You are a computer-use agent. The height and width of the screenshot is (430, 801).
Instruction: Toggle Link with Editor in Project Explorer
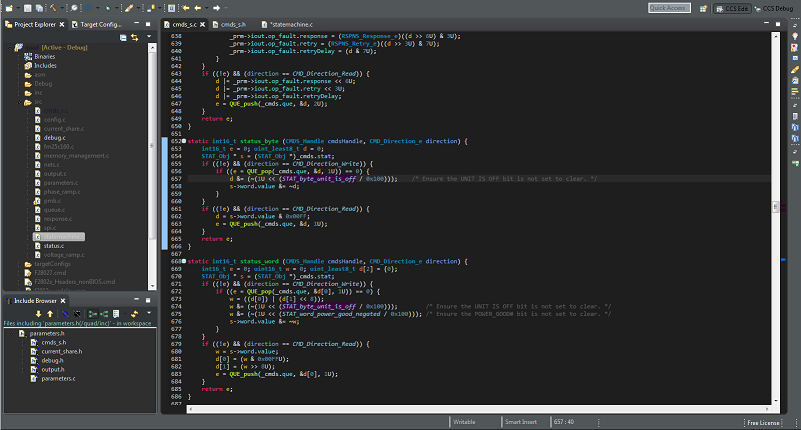(135, 37)
